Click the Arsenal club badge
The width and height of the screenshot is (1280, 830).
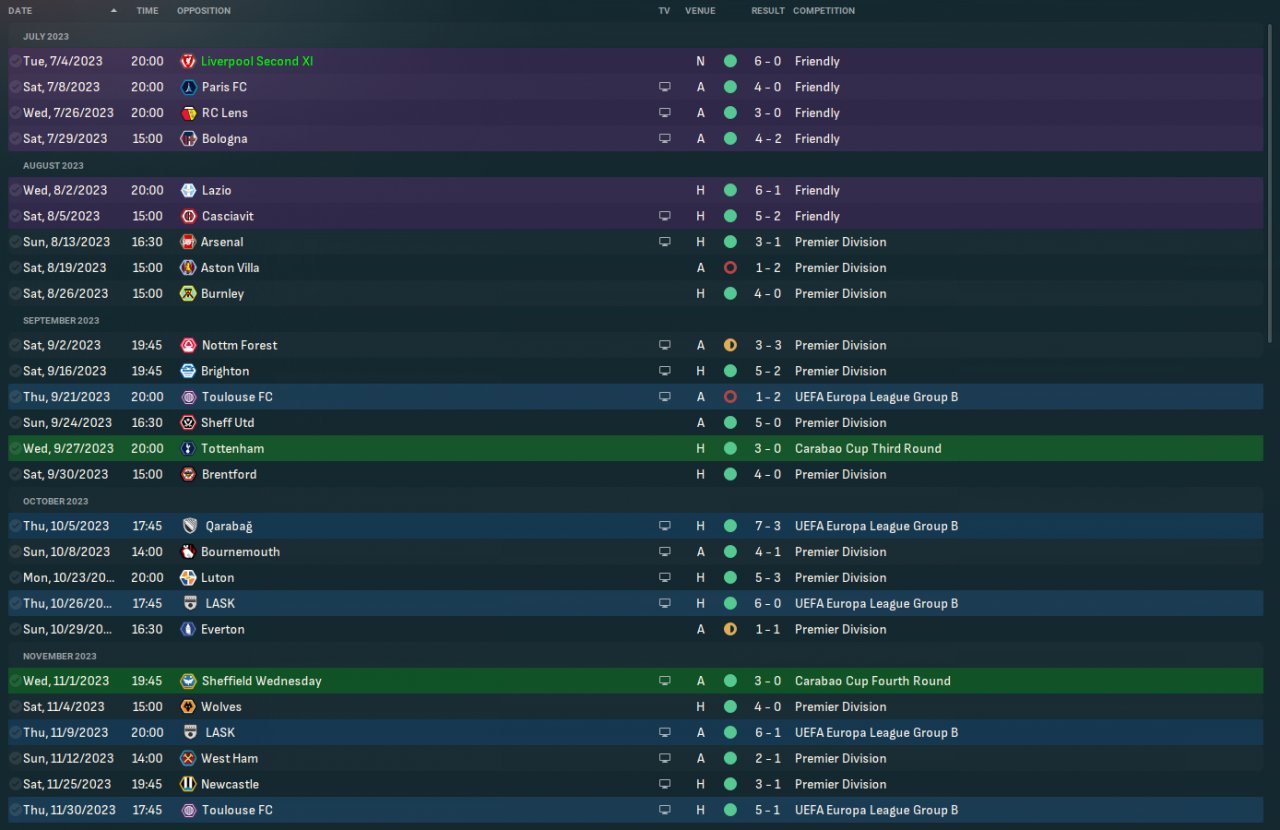click(188, 242)
